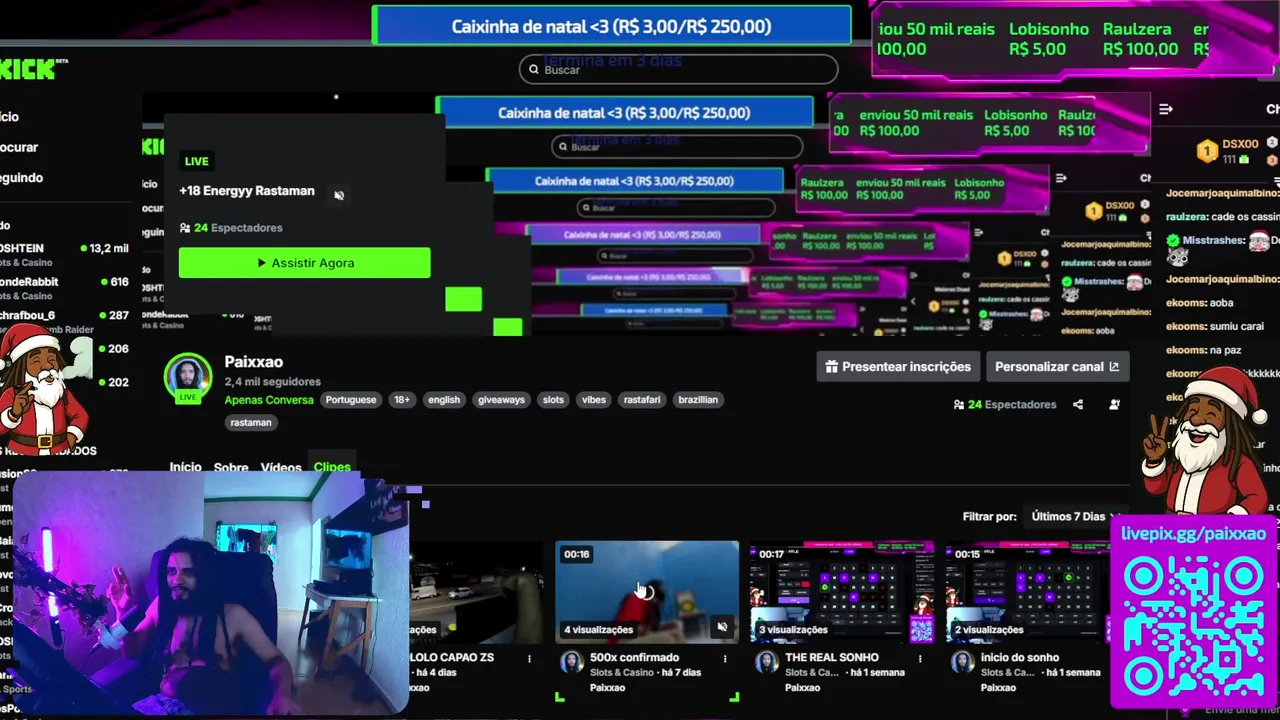Click the '4 visualizações' label on the clip
This screenshot has width=1280, height=720.
pyautogui.click(x=598, y=630)
